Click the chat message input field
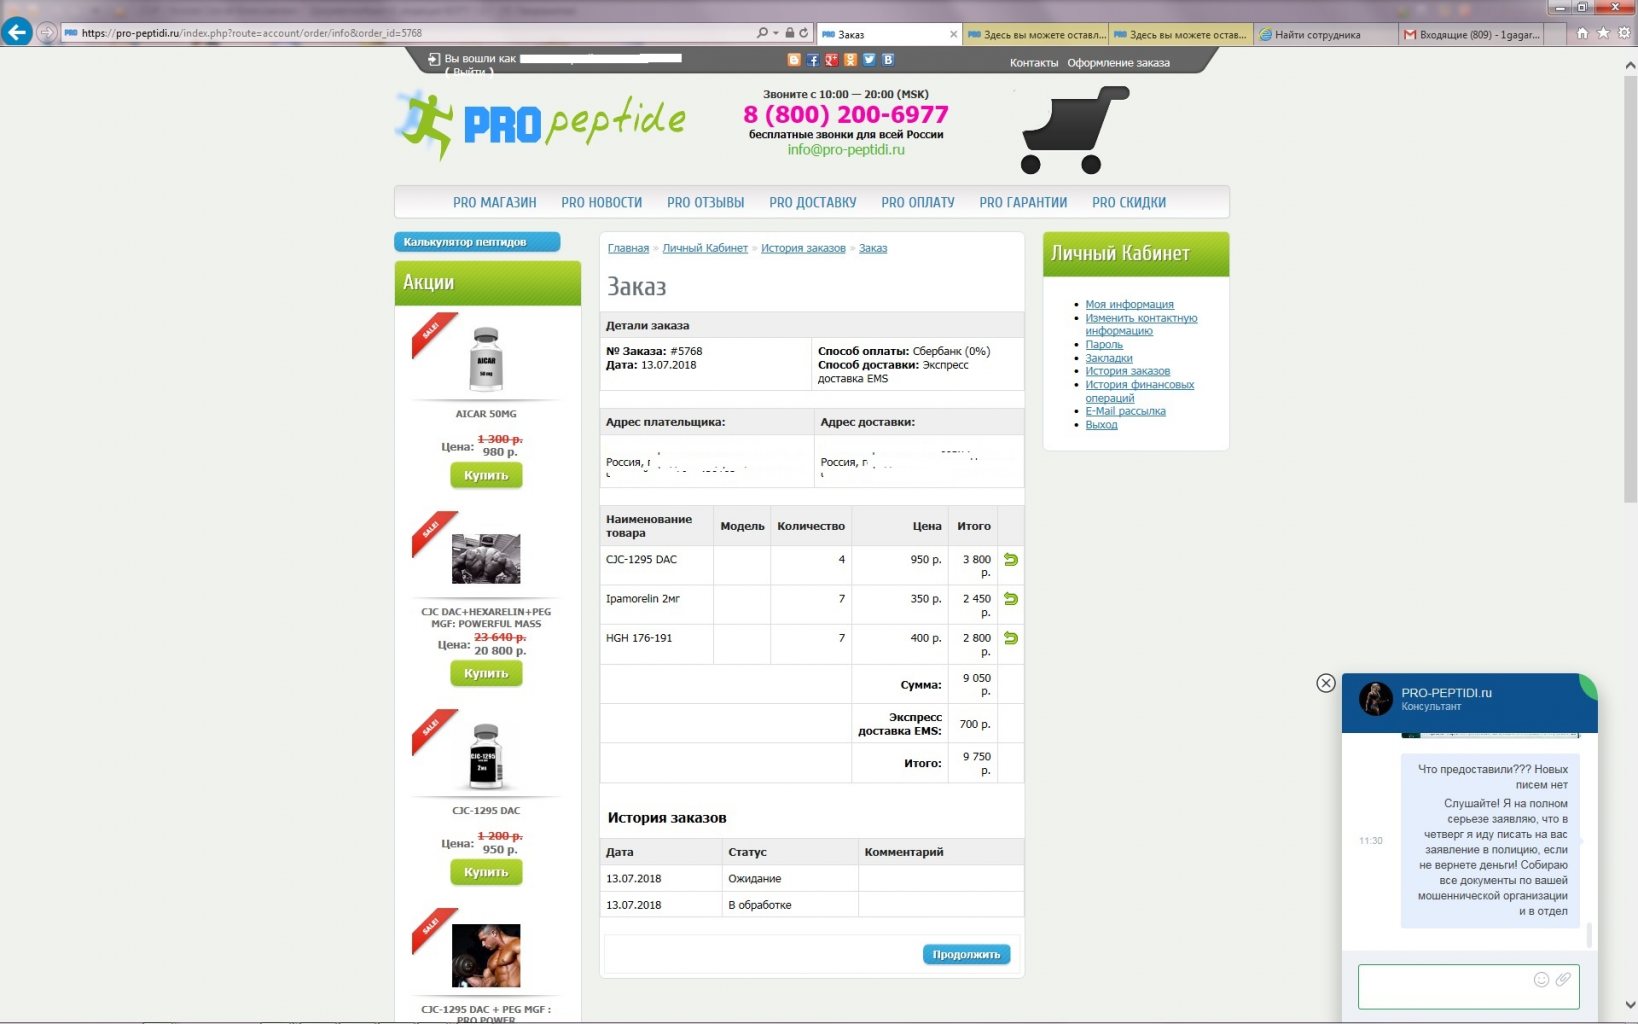Image resolution: width=1638 pixels, height=1024 pixels. coord(1468,987)
